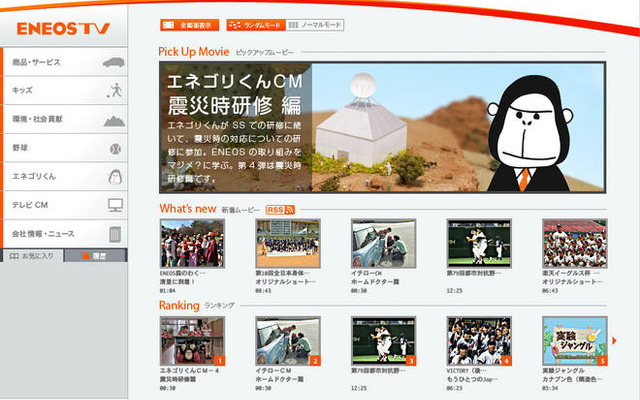Switch to ランダムモード random mode
The image size is (640, 400).
(256, 25)
